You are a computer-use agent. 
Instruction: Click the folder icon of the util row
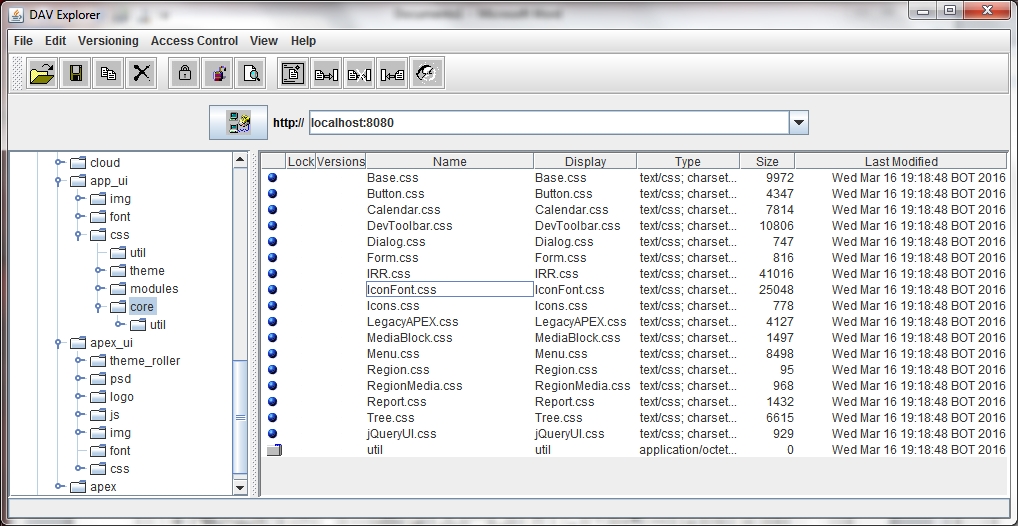[x=274, y=449]
